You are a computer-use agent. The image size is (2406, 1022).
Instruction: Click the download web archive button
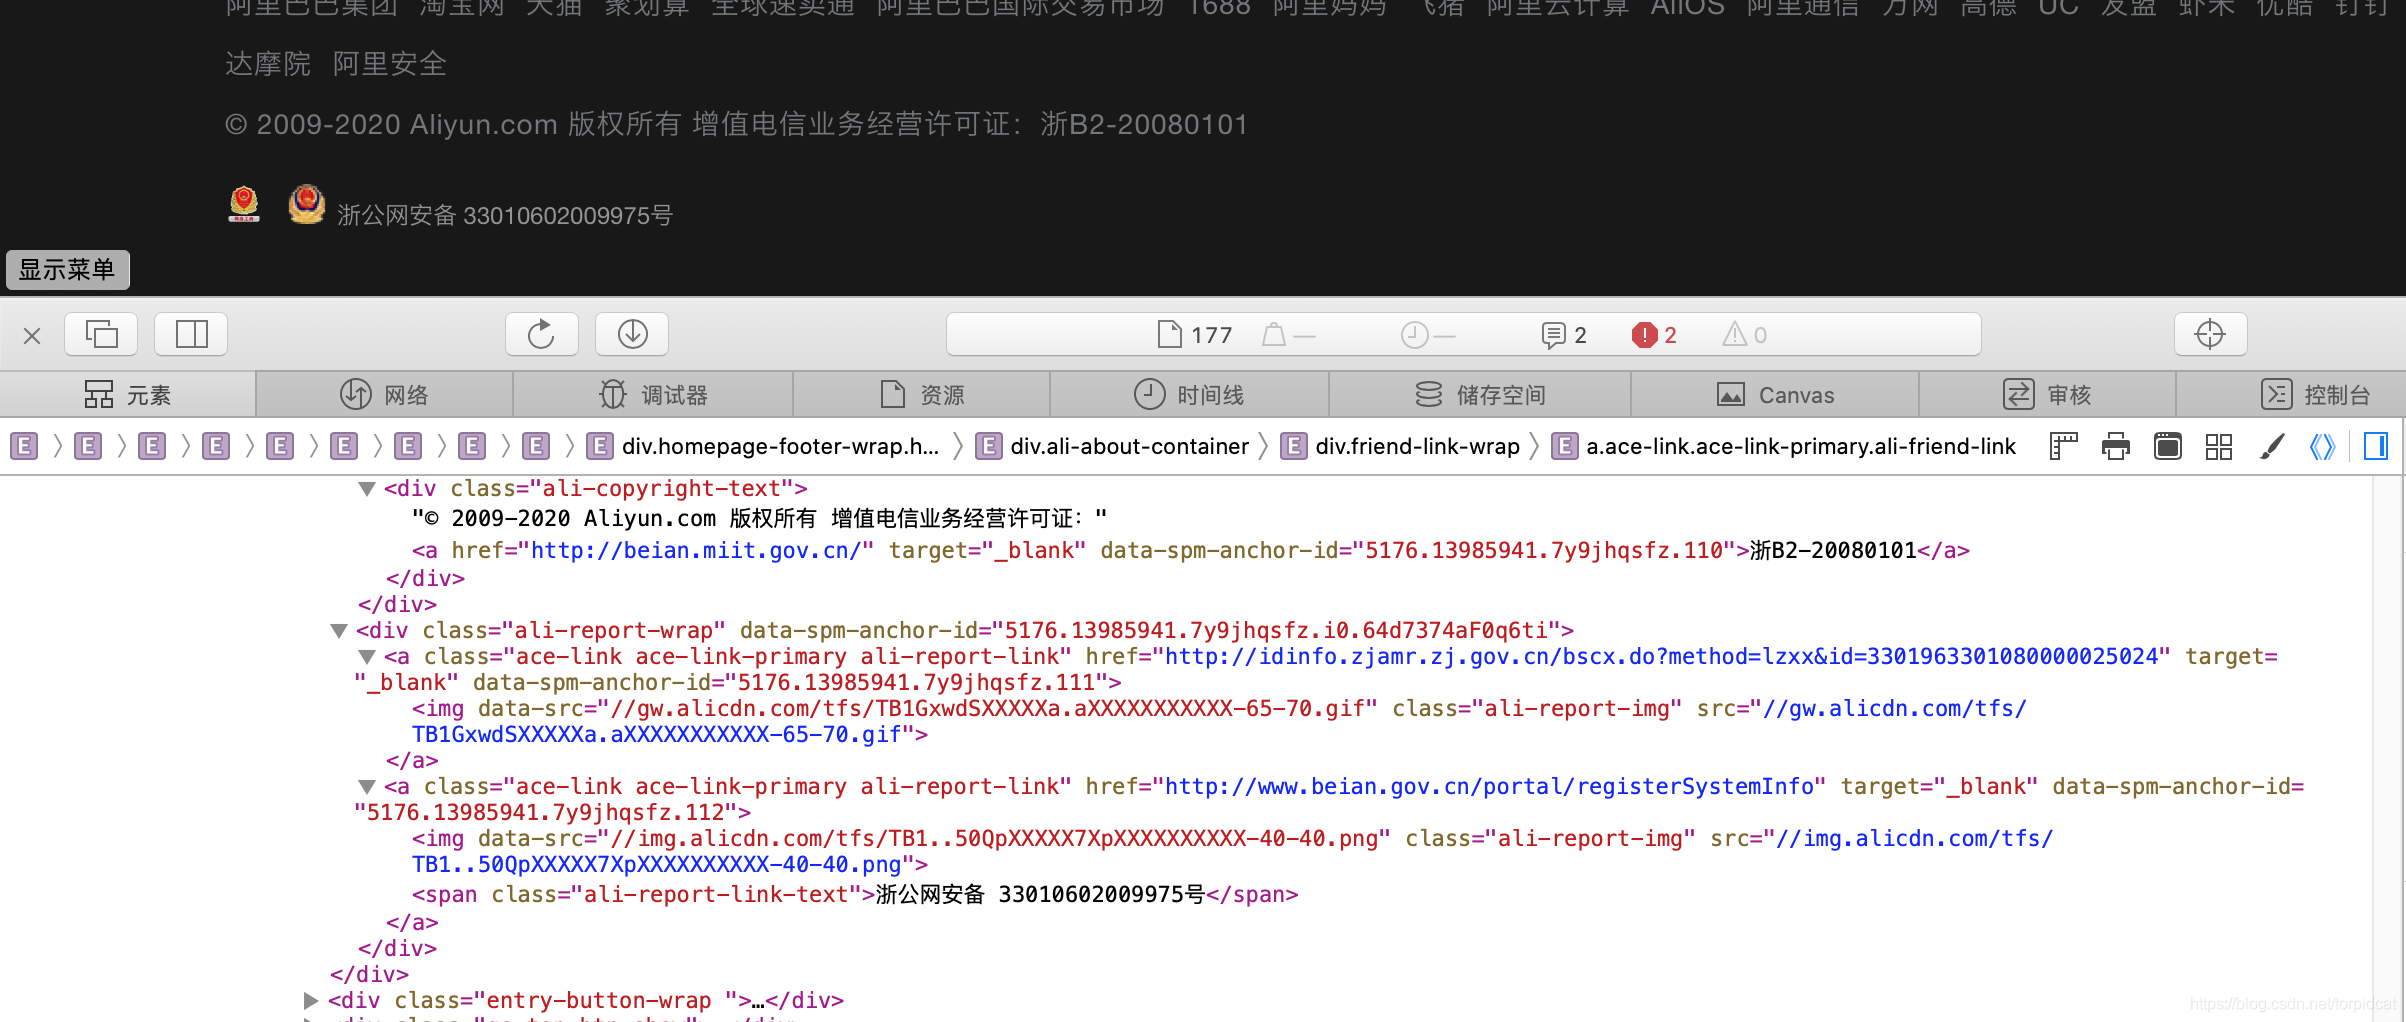click(x=632, y=334)
